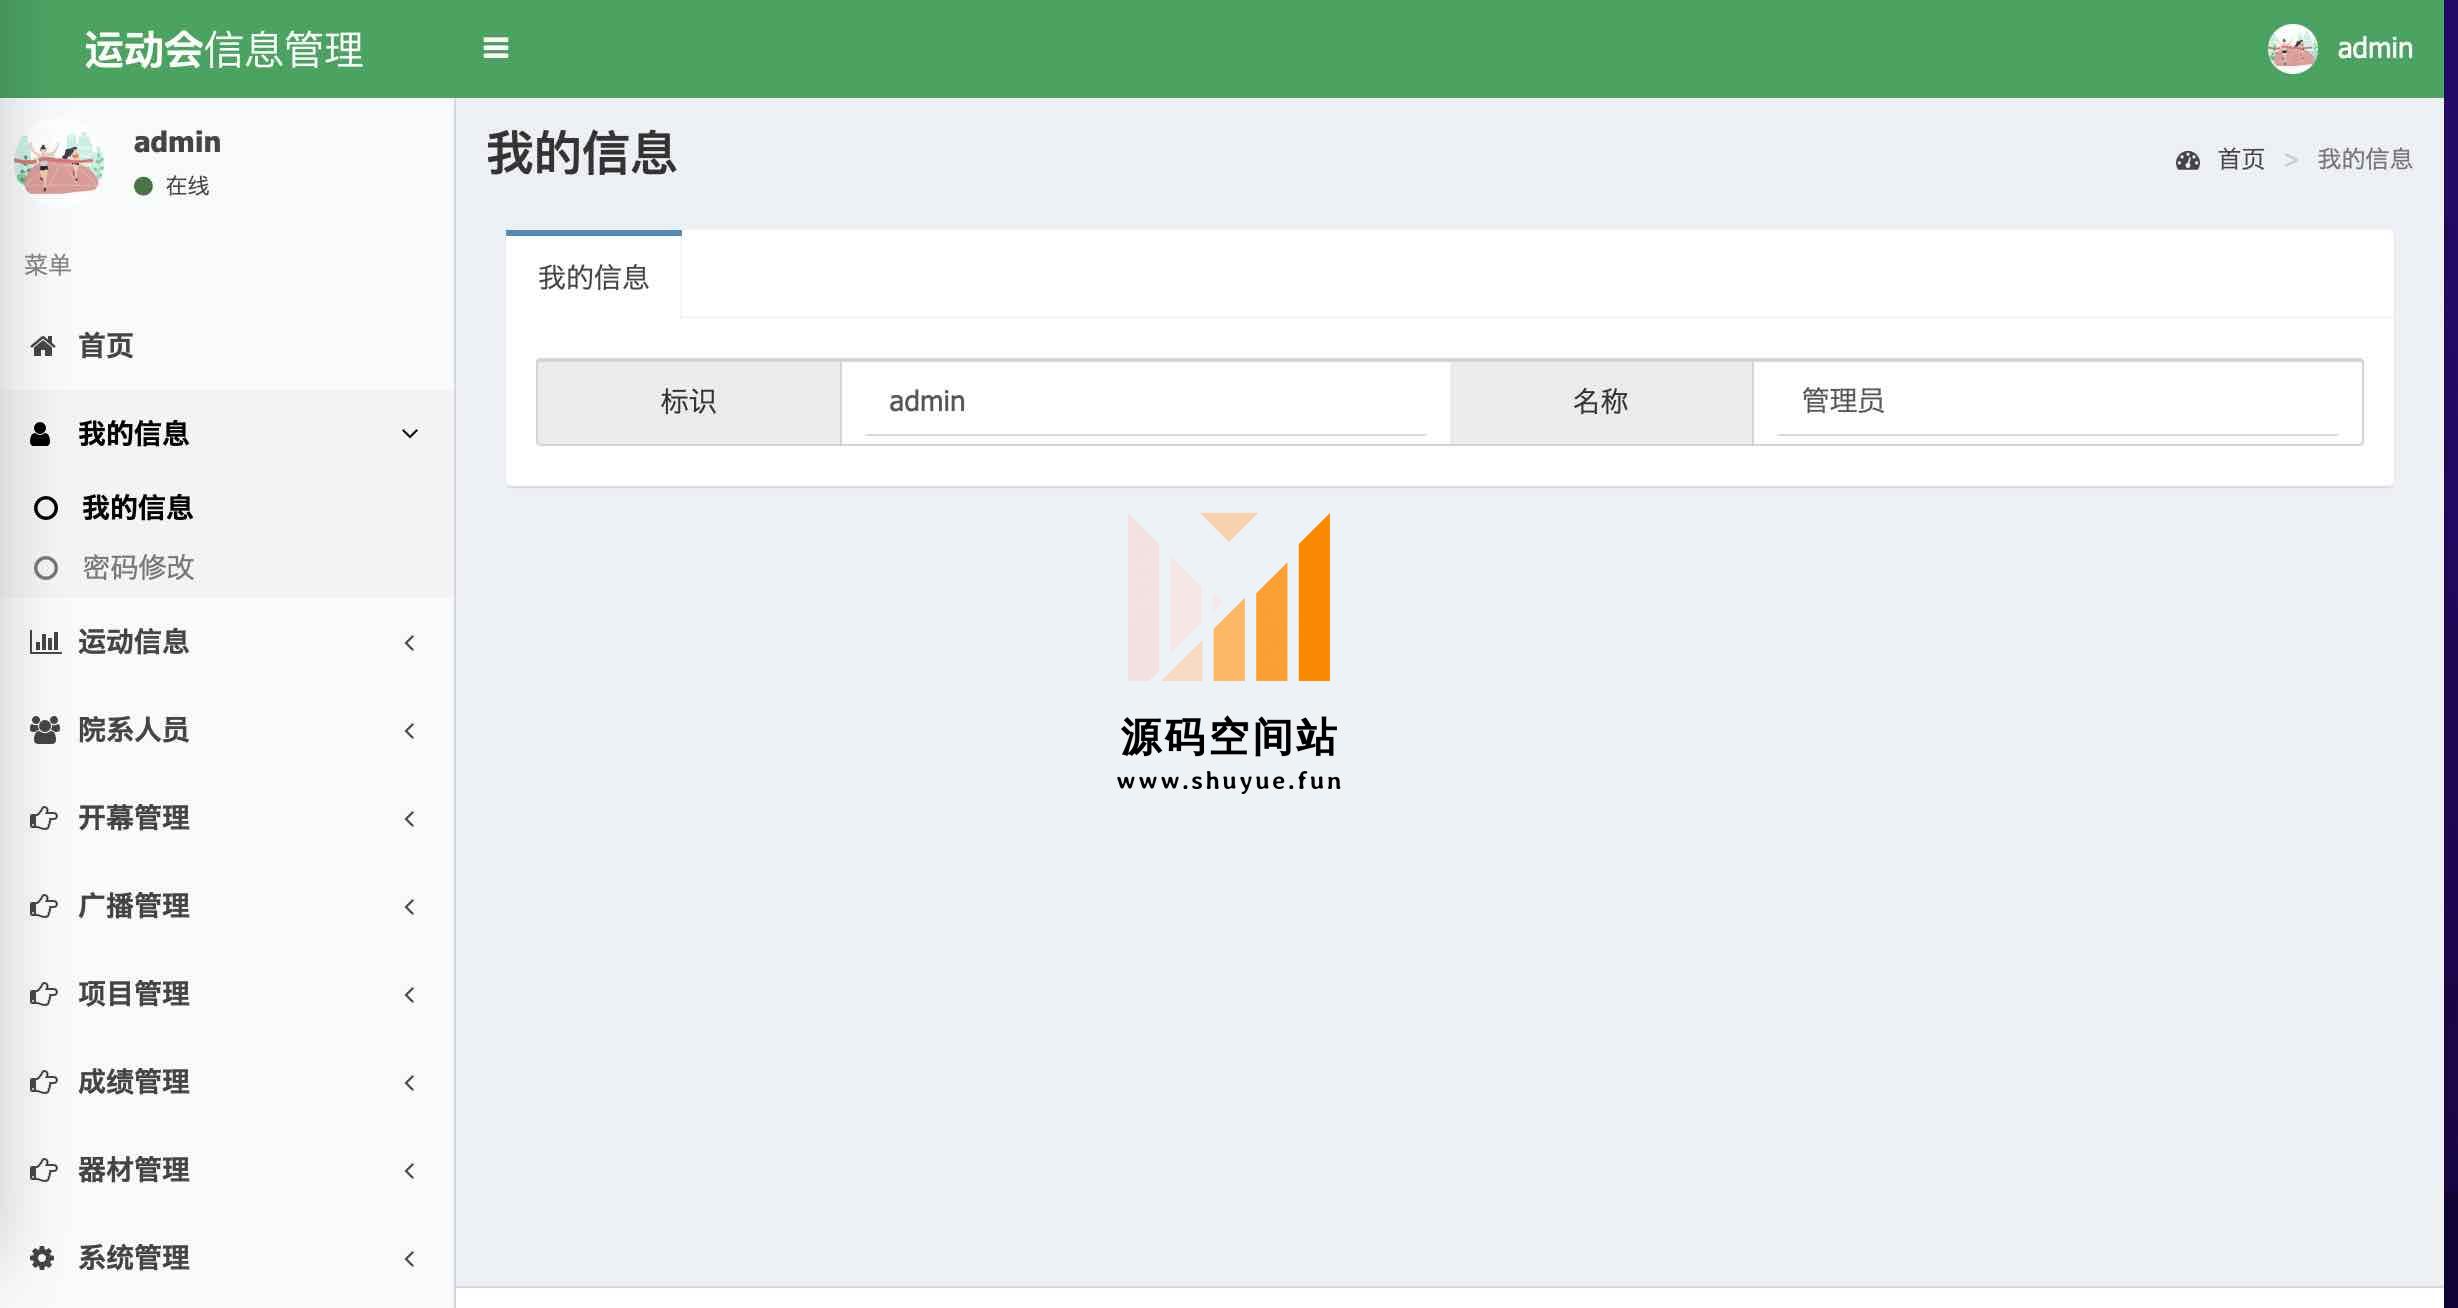2458x1308 pixels.
Task: Focus the 标识 field containing admin
Action: (x=1146, y=402)
